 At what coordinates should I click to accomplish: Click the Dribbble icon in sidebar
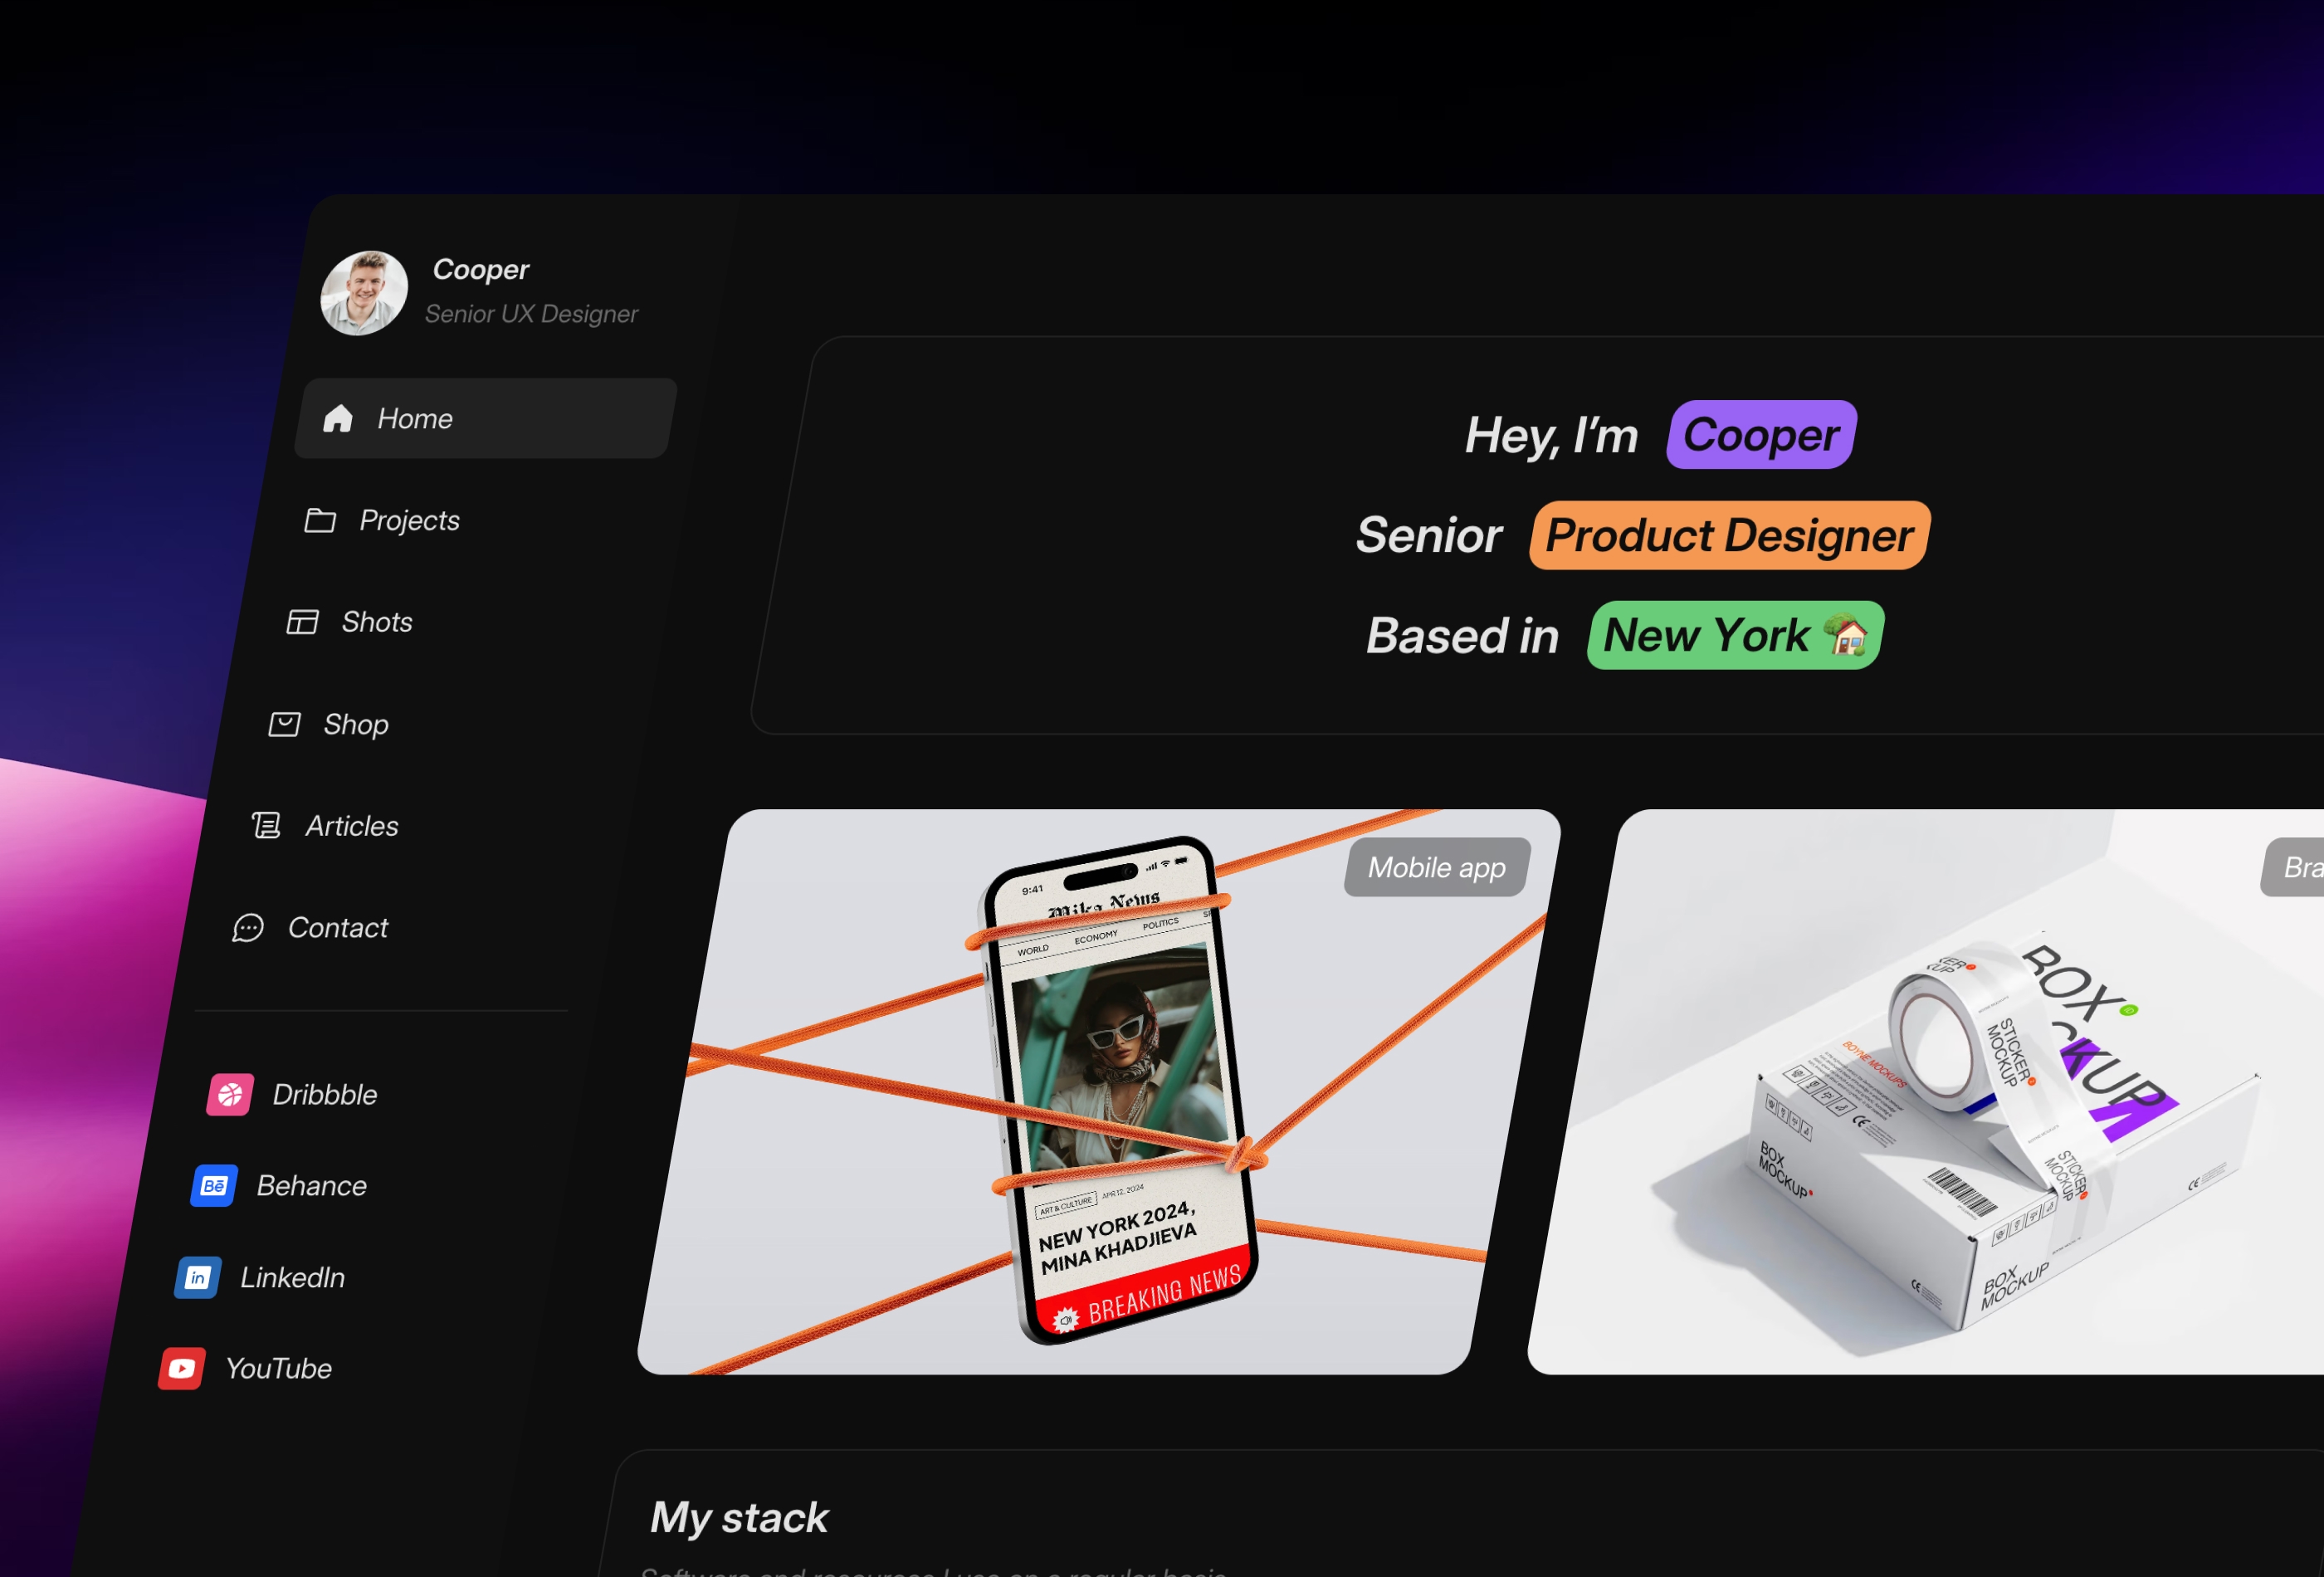[229, 1095]
